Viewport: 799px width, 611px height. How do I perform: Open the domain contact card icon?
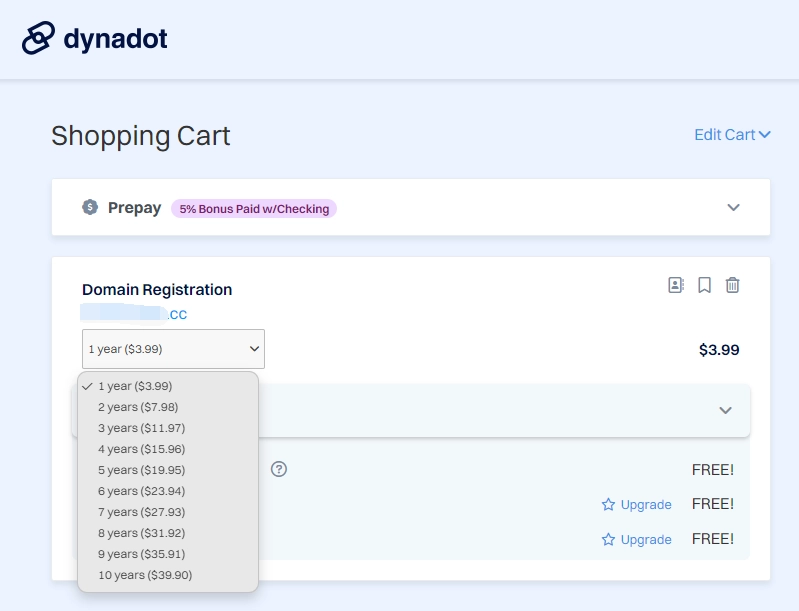coord(676,285)
